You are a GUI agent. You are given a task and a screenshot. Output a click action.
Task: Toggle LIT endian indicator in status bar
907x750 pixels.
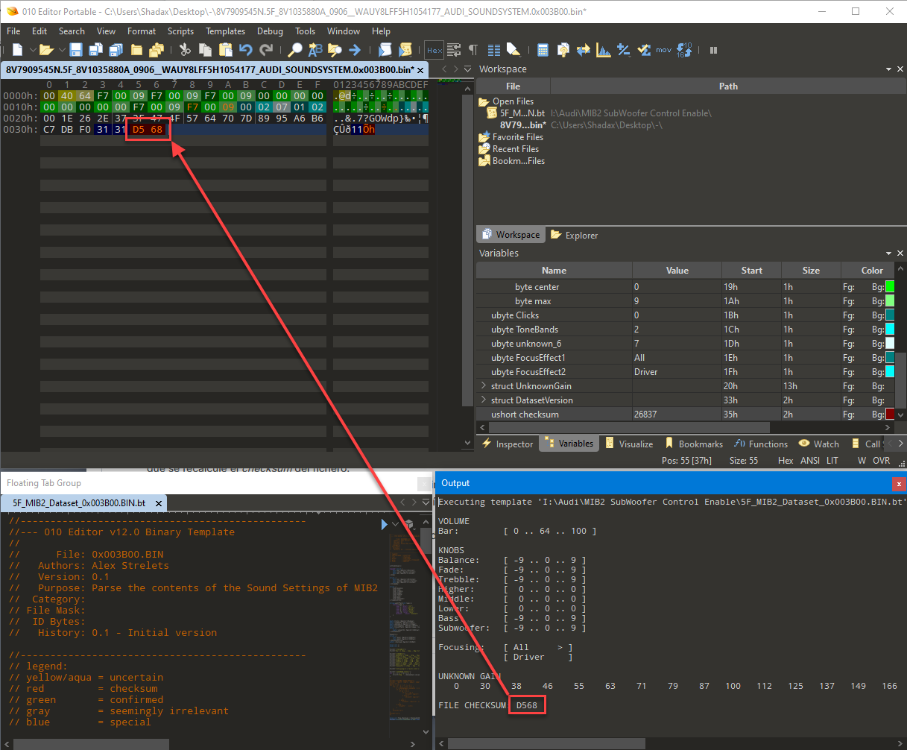point(832,461)
